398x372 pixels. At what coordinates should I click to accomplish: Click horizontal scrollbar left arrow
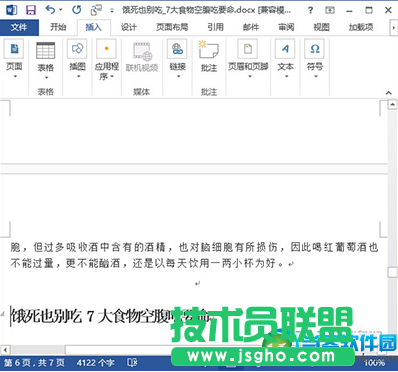[x=5, y=350]
